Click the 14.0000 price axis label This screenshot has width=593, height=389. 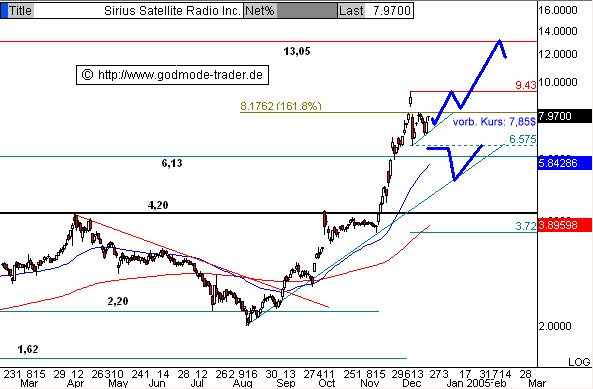pyautogui.click(x=558, y=31)
